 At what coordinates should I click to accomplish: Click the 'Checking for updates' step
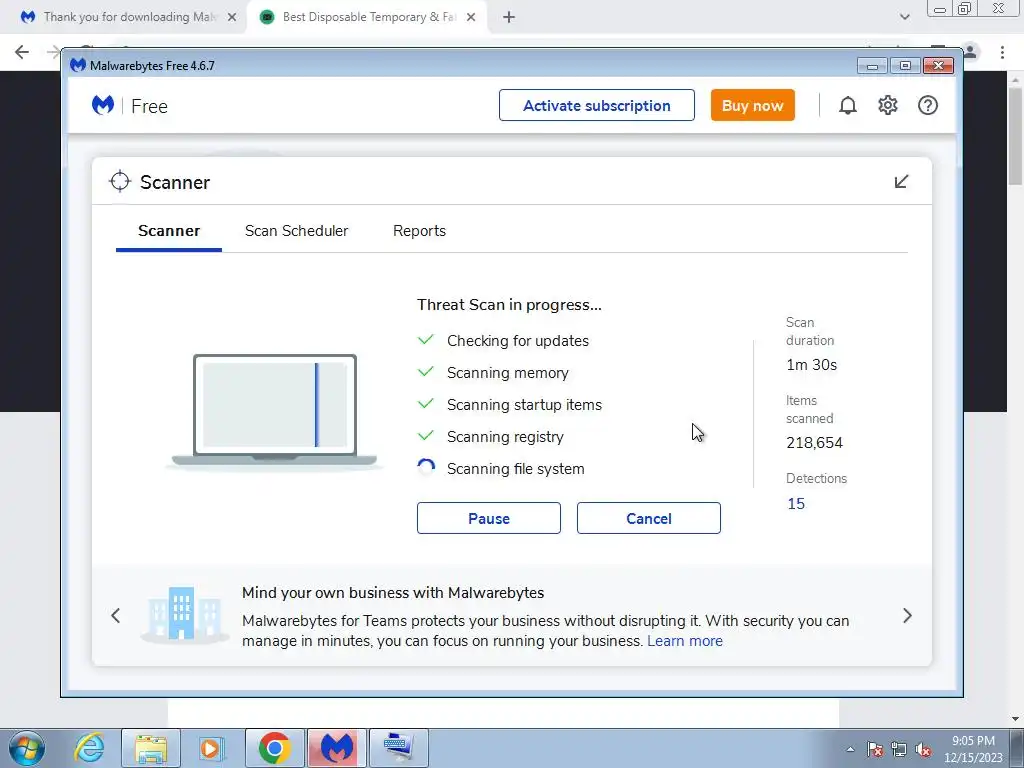(x=518, y=341)
